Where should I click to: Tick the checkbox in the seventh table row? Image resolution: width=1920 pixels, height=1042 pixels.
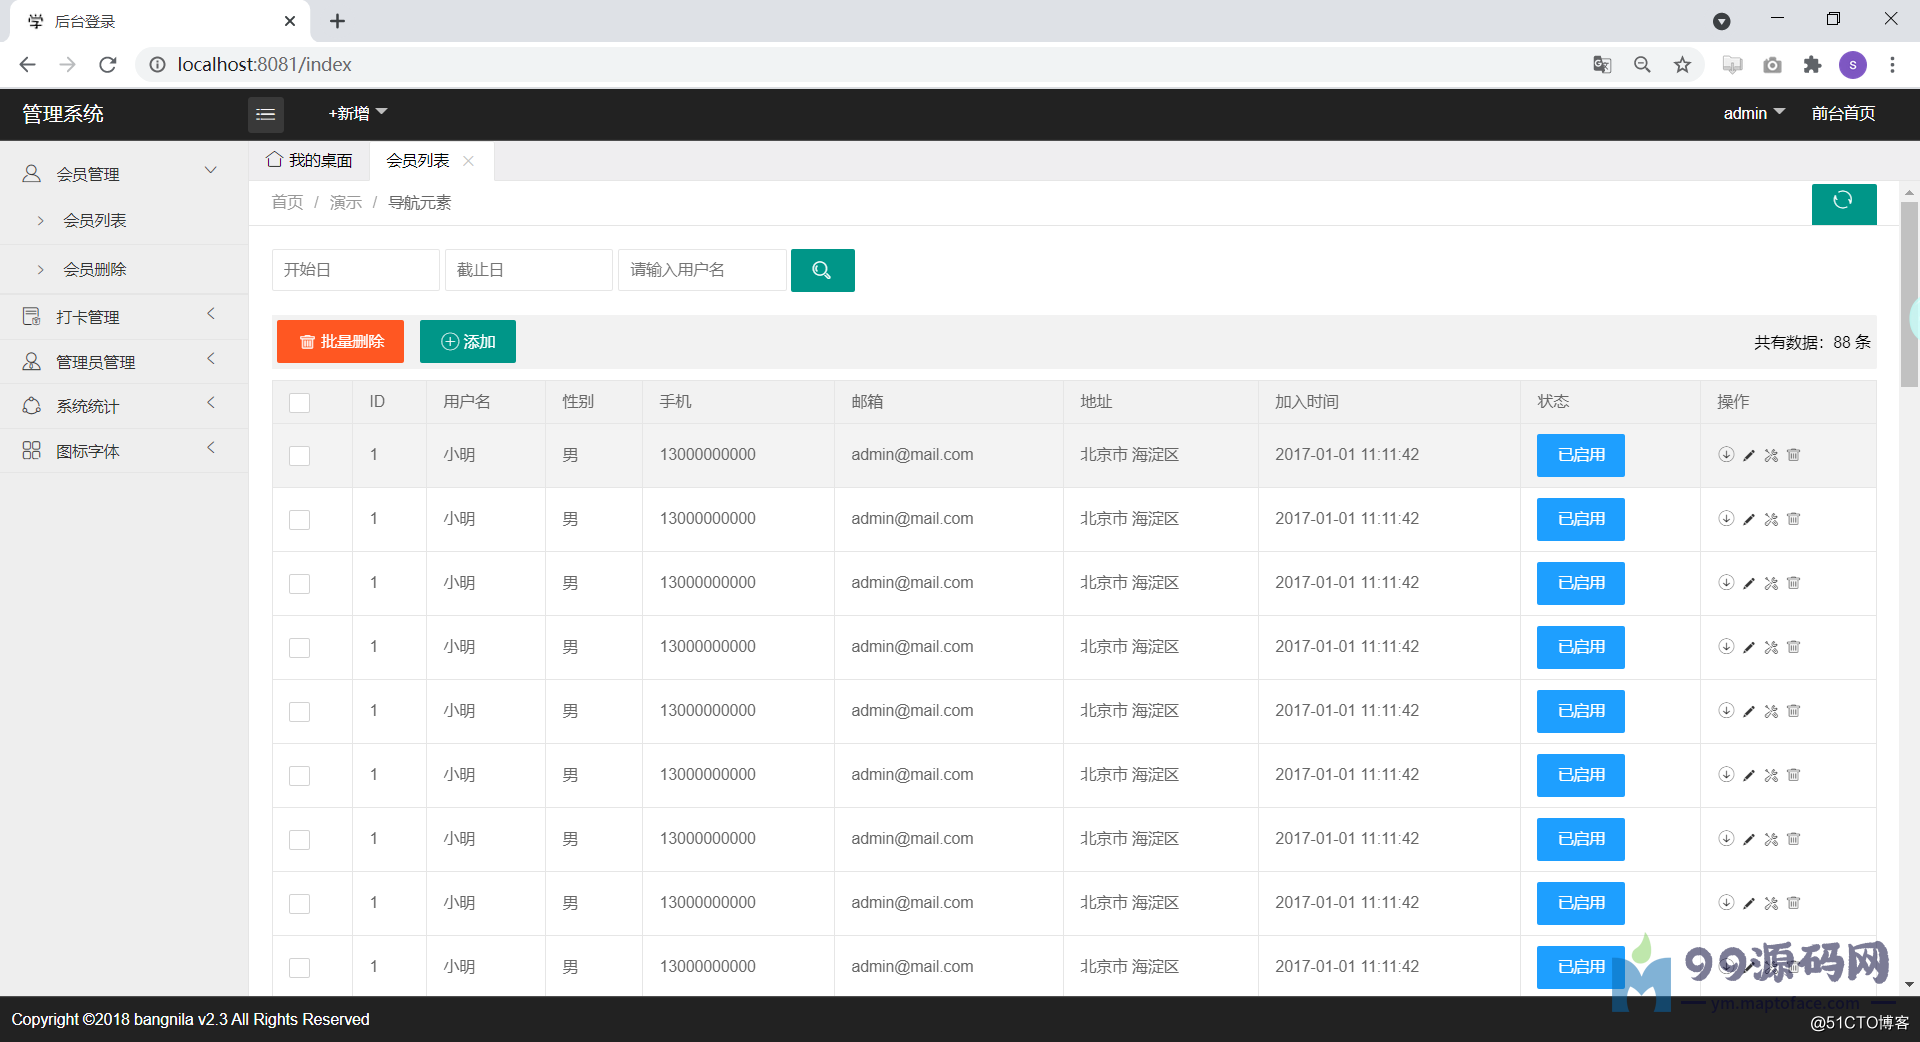pyautogui.click(x=299, y=840)
